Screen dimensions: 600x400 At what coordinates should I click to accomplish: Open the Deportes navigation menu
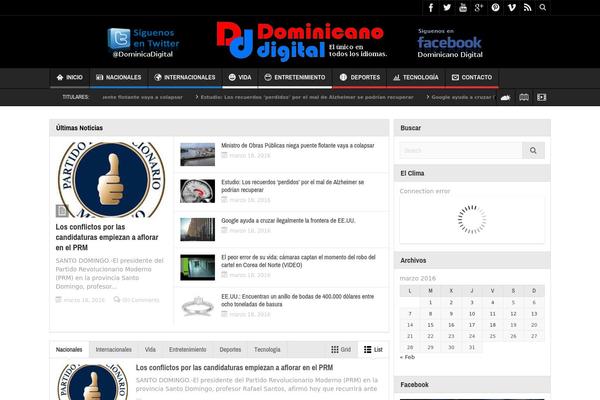[360, 78]
